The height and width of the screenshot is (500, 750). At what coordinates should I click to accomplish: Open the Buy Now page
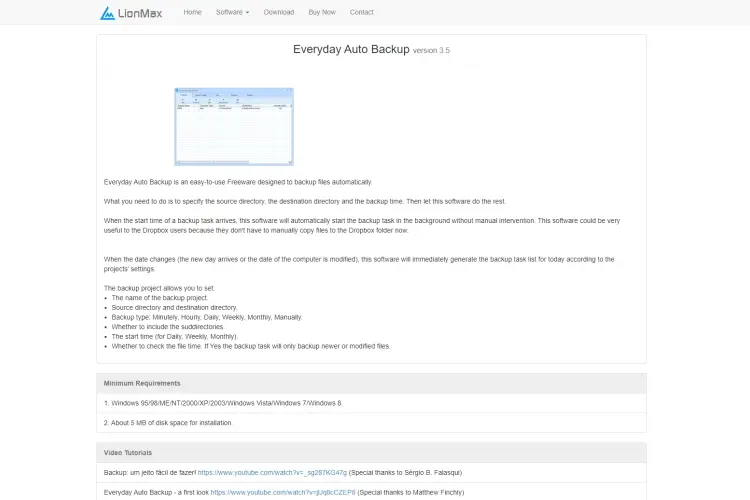322,12
